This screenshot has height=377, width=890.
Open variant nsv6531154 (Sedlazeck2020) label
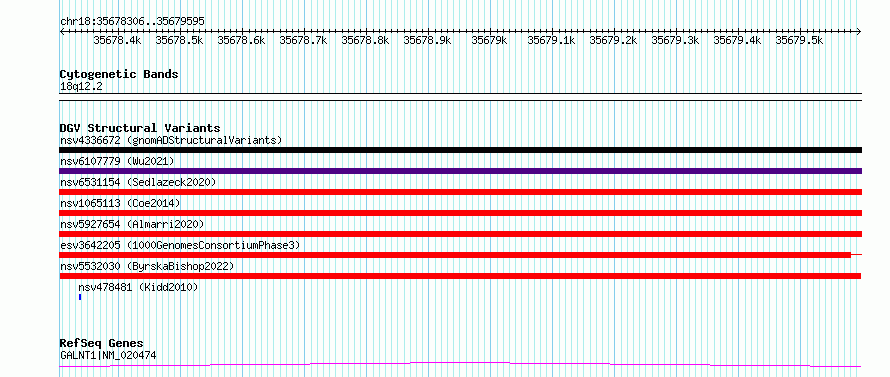(138, 182)
